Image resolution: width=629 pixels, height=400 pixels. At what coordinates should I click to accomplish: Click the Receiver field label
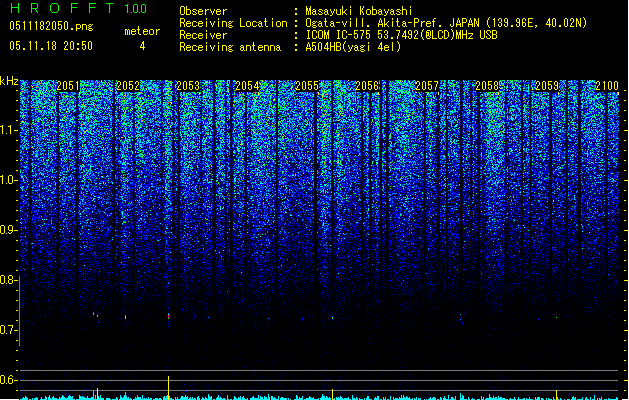[203, 35]
